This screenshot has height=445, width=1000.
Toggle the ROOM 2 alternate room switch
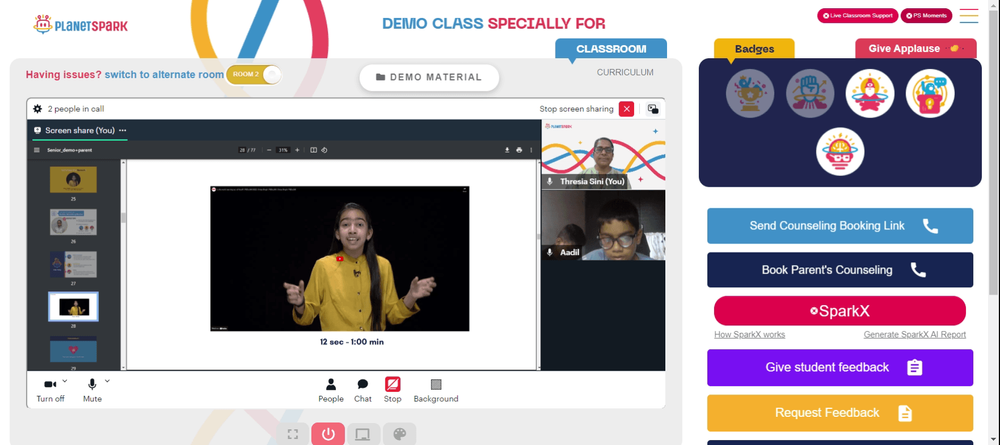253,75
